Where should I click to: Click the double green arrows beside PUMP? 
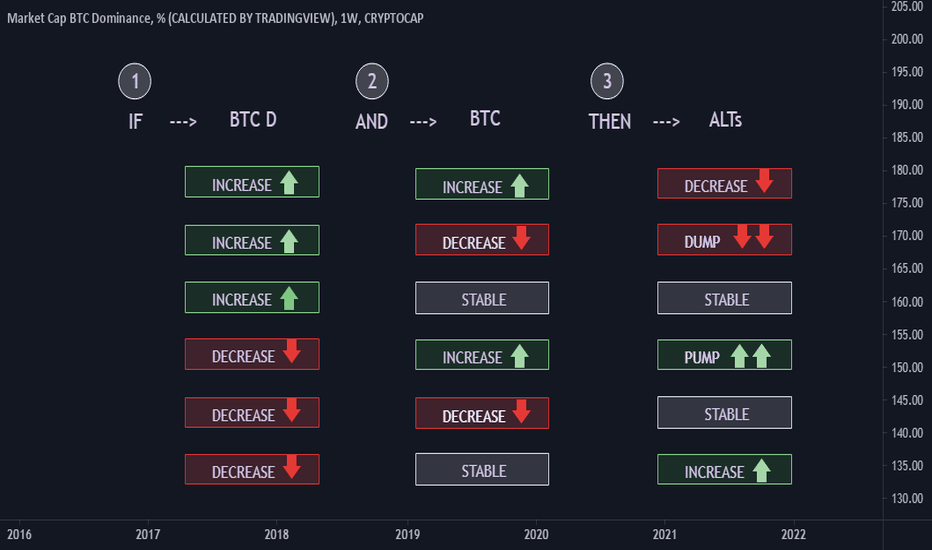[753, 355]
